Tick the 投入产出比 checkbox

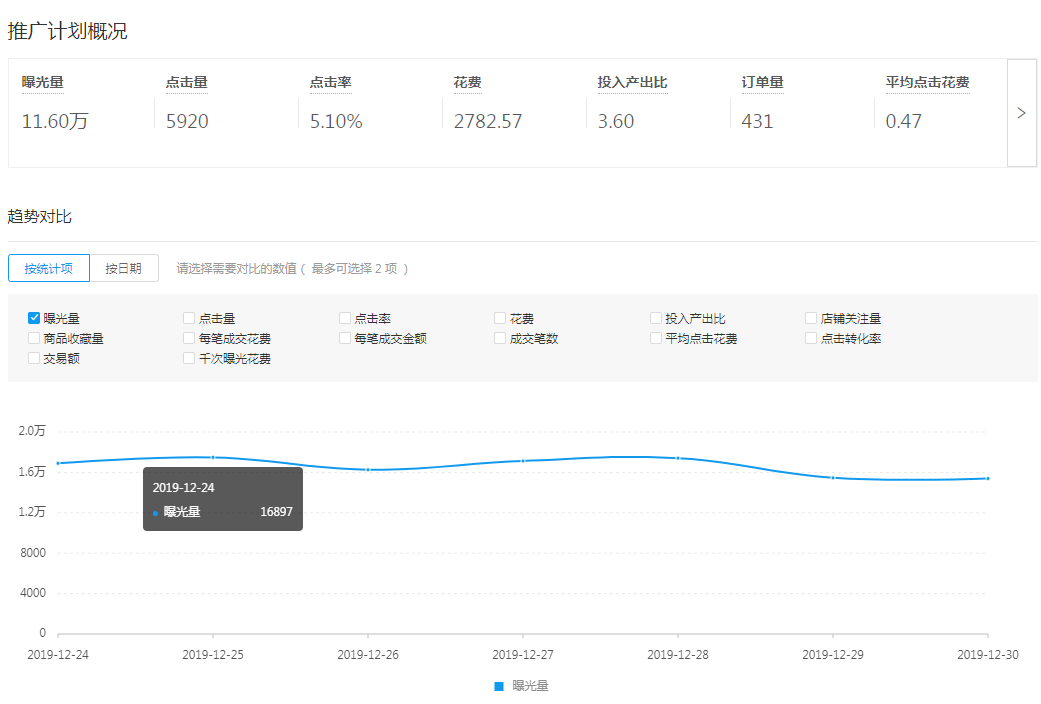tap(656, 318)
